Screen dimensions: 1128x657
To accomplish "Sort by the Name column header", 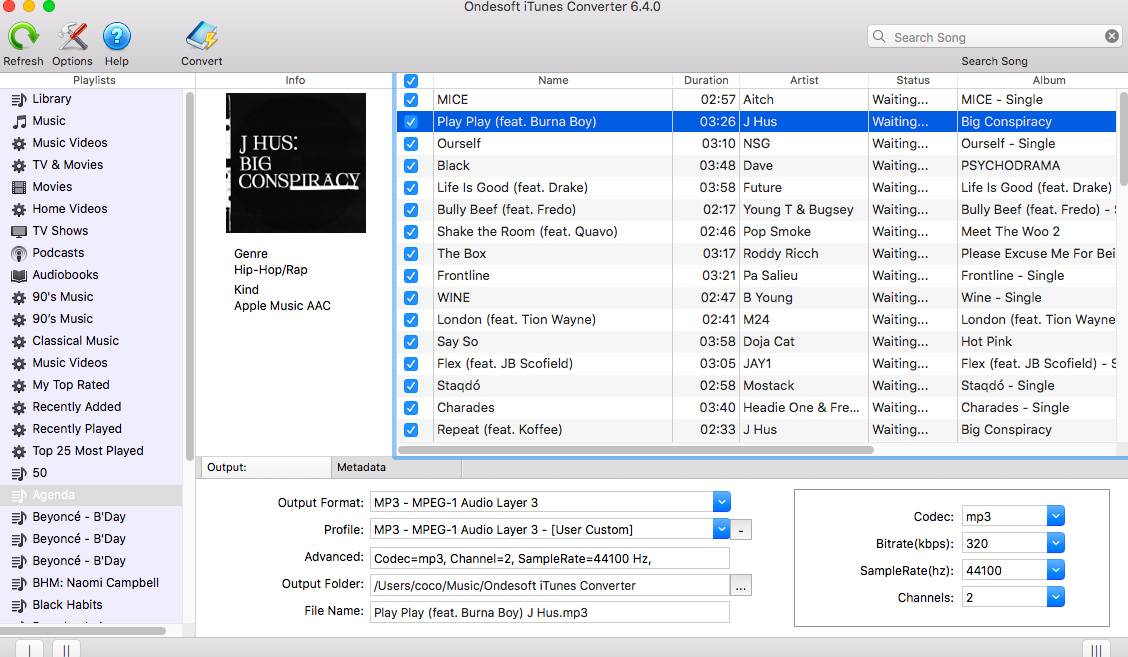I will tap(552, 80).
